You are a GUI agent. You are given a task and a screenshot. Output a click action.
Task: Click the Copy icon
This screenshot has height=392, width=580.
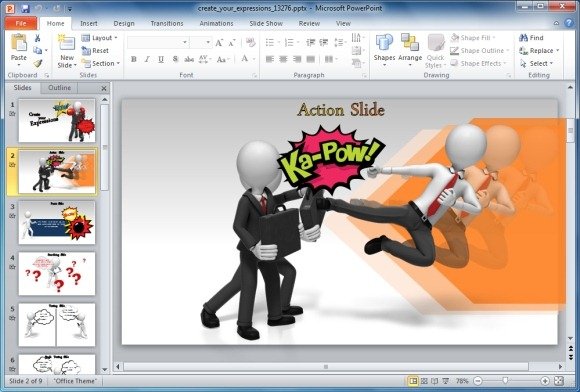[37, 50]
